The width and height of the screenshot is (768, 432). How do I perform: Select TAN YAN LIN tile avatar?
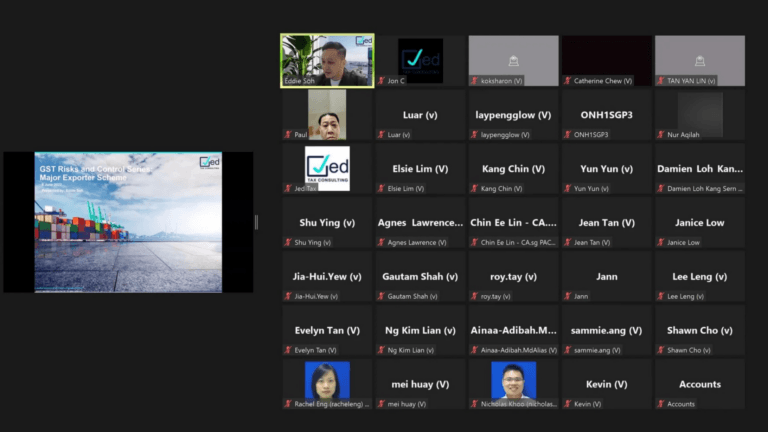[700, 61]
